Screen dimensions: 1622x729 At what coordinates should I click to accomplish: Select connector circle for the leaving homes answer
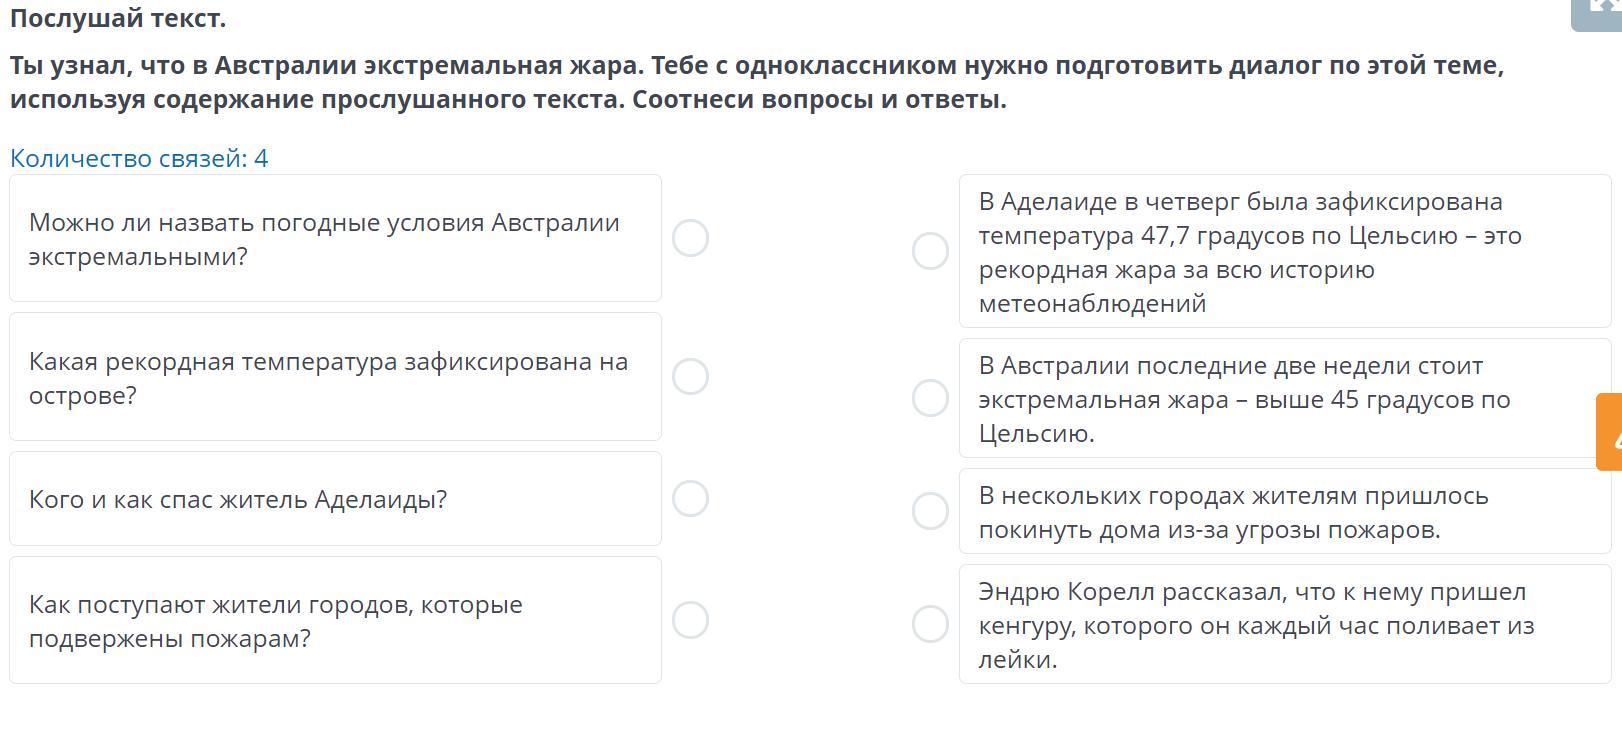tap(930, 511)
